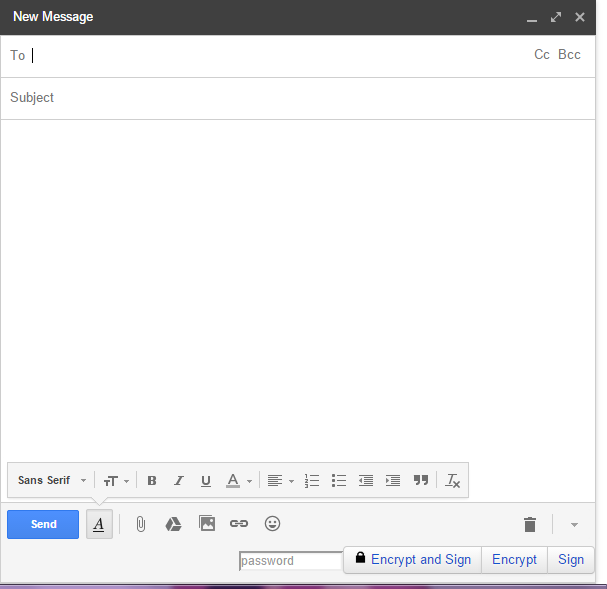The image size is (607, 589).
Task: Toggle italic formatting
Action: pyautogui.click(x=179, y=481)
